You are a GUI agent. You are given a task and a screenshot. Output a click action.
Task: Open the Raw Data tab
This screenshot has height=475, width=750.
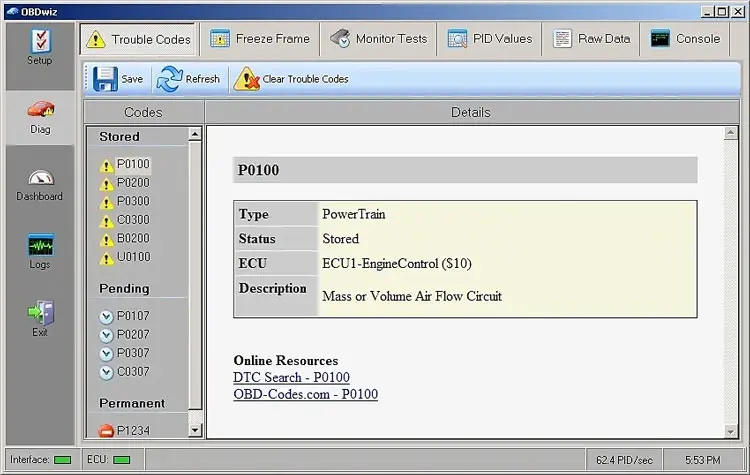(x=591, y=39)
